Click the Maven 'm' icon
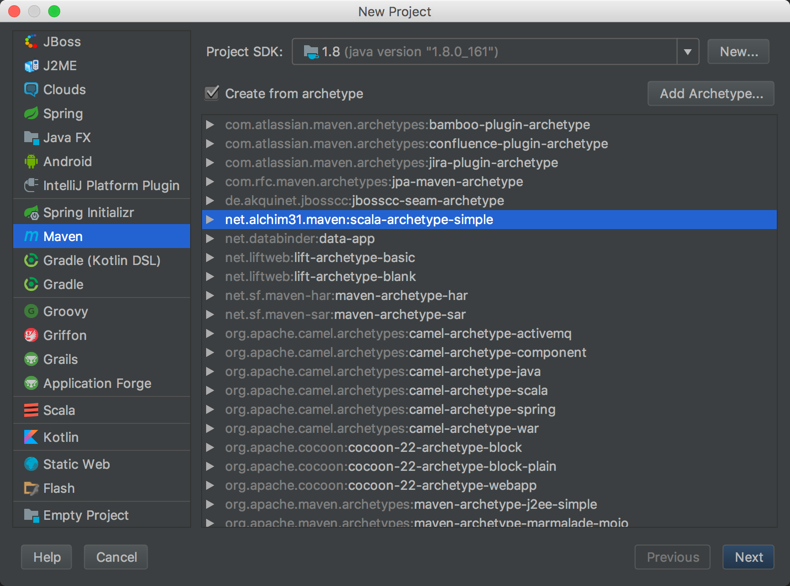This screenshot has width=790, height=586. click(x=31, y=236)
